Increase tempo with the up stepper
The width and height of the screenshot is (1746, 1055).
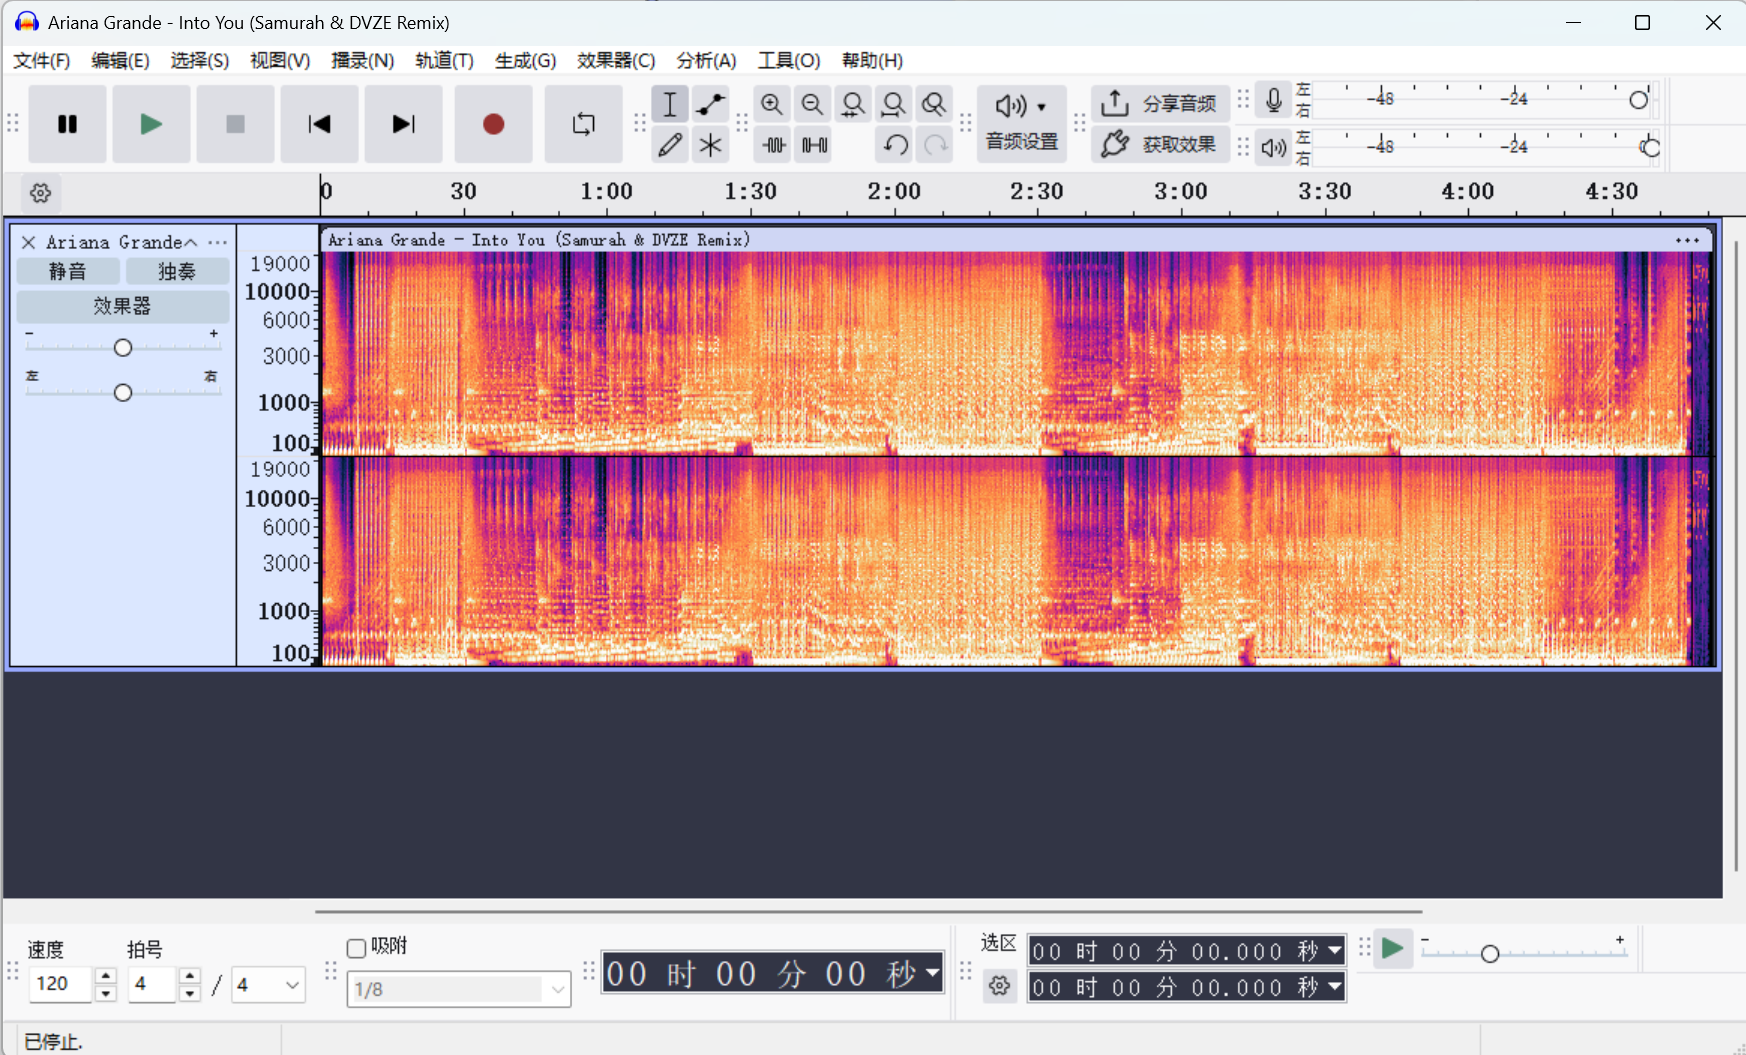pos(105,976)
